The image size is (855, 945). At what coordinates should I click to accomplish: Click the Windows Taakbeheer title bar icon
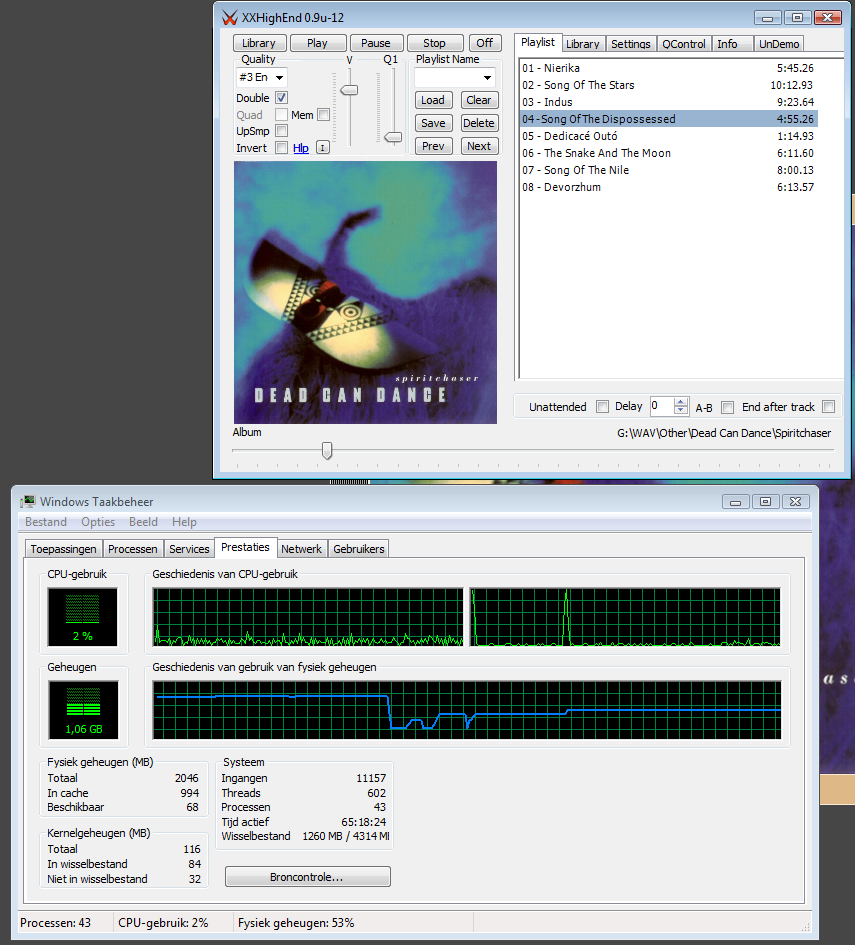28,501
